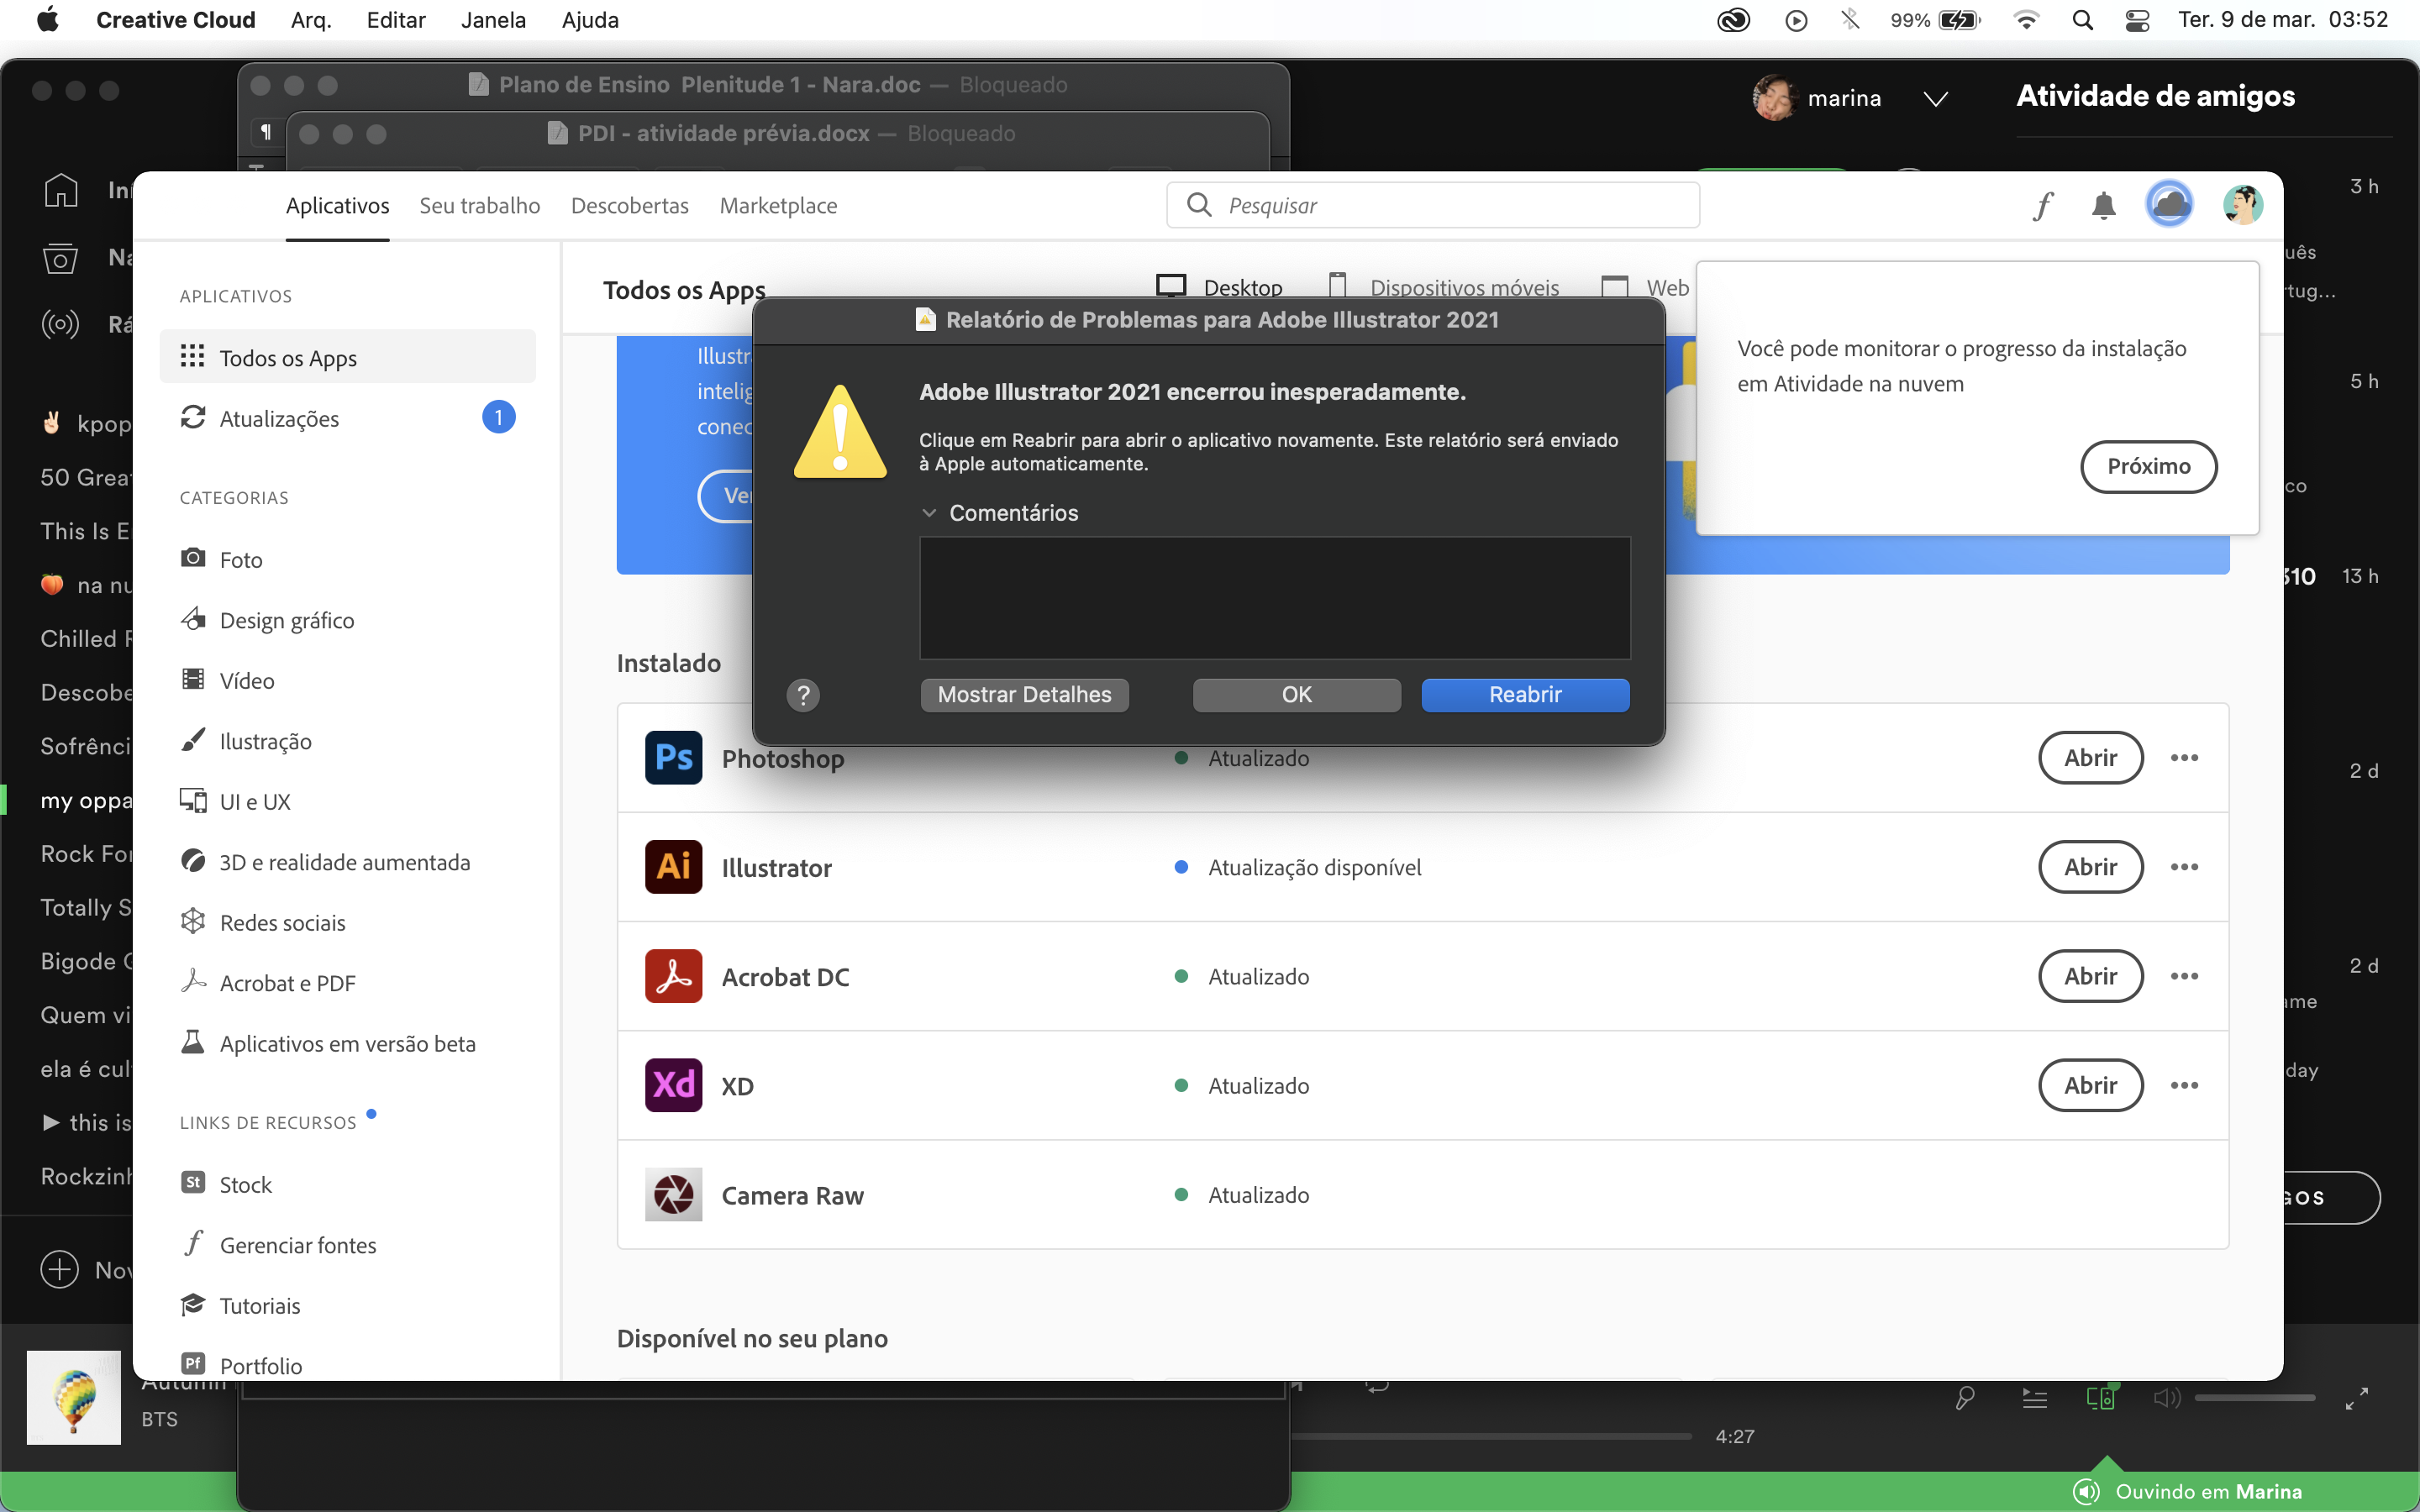Open the Janela menu in menu bar

[493, 19]
